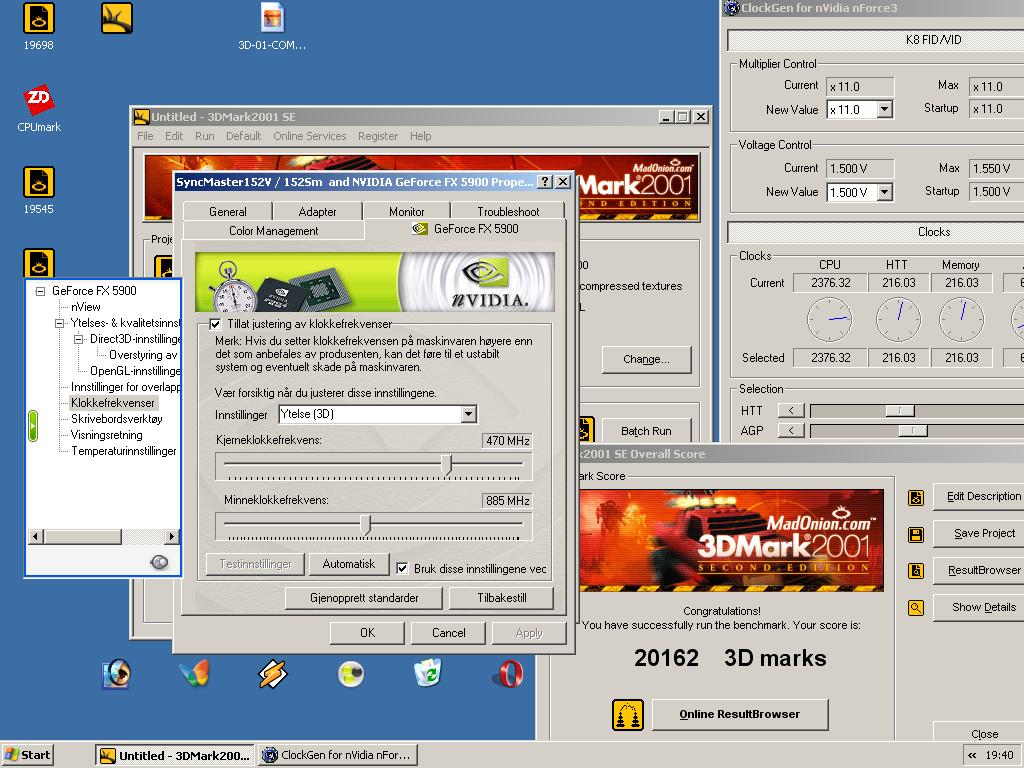Switch to the Adapter tab
This screenshot has width=1024, height=768.
[x=317, y=212]
